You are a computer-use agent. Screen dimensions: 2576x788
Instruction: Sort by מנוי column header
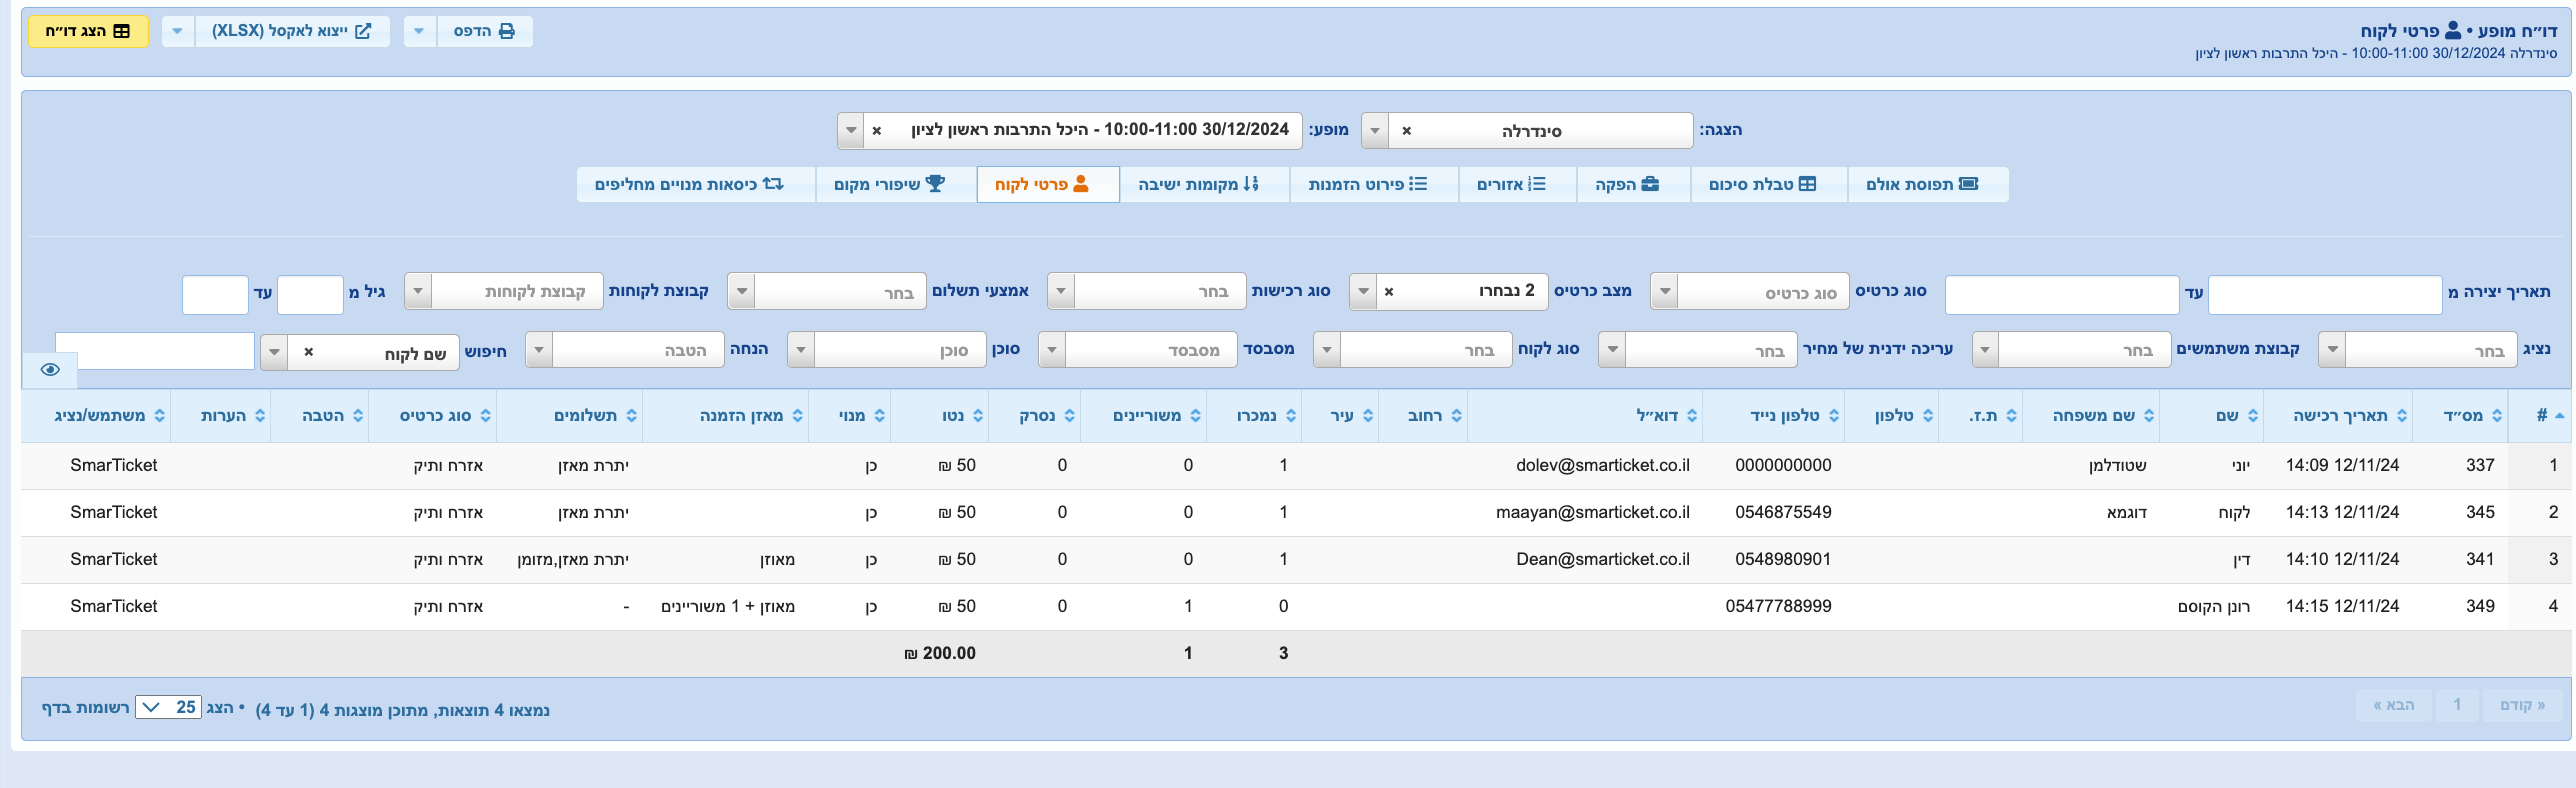(850, 416)
